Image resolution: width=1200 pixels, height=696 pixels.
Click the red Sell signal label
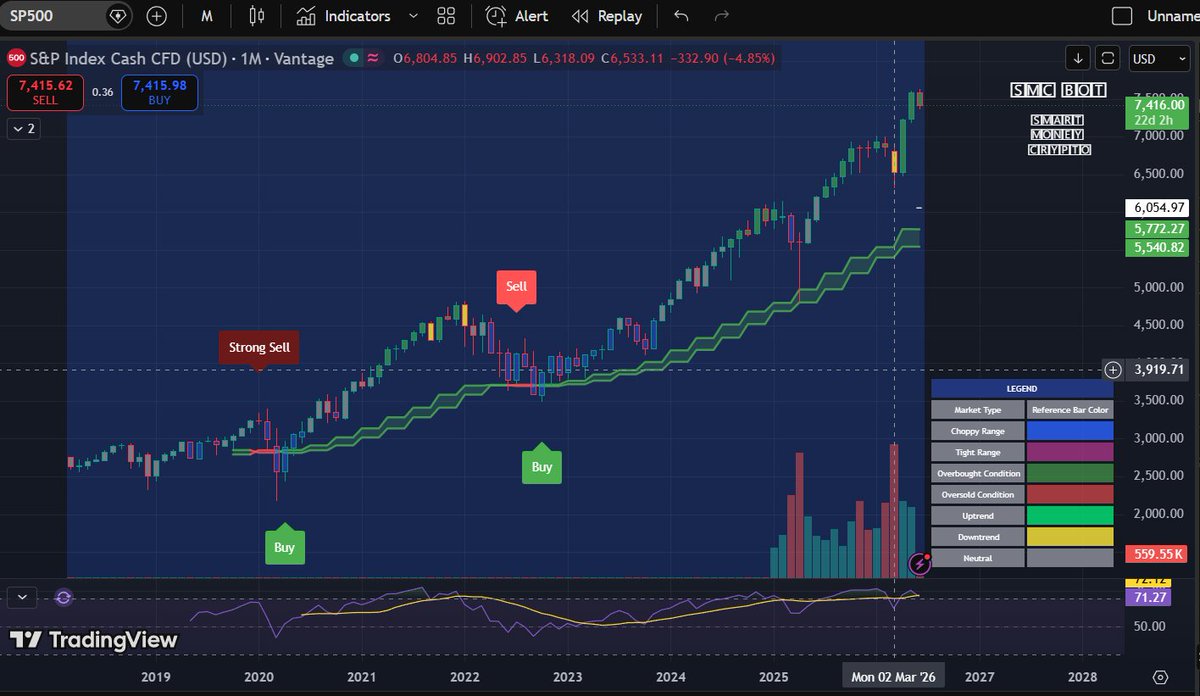pyautogui.click(x=516, y=286)
